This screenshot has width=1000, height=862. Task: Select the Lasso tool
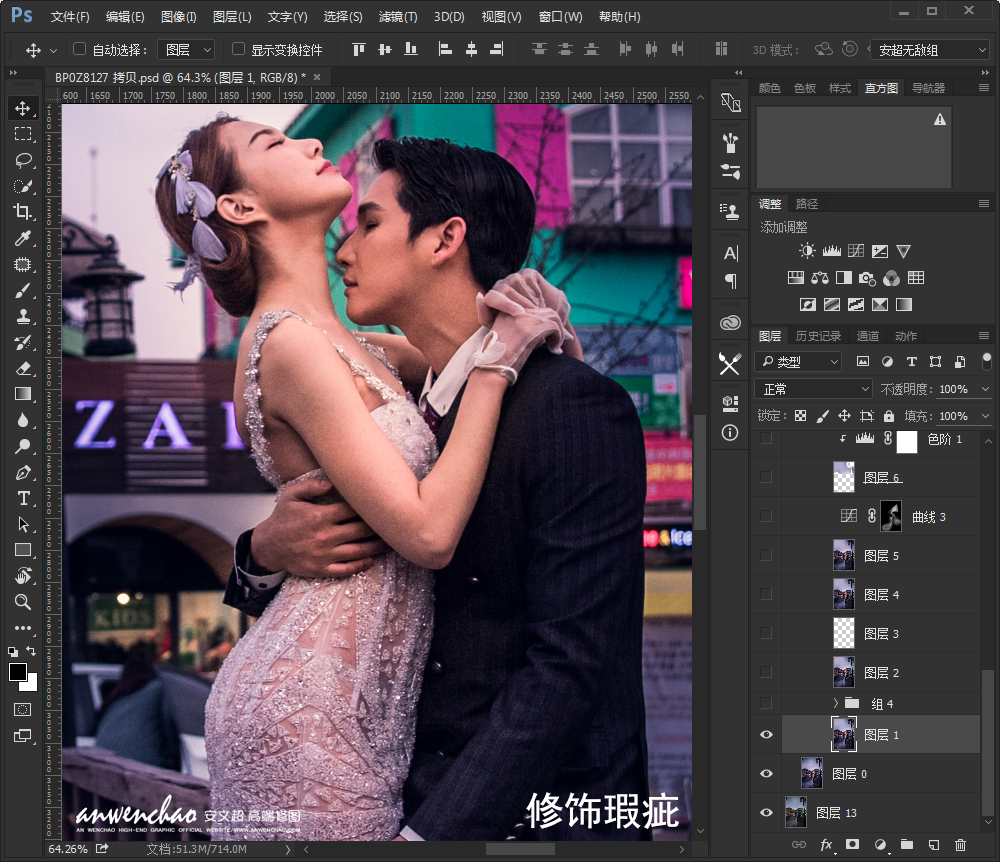tap(23, 160)
